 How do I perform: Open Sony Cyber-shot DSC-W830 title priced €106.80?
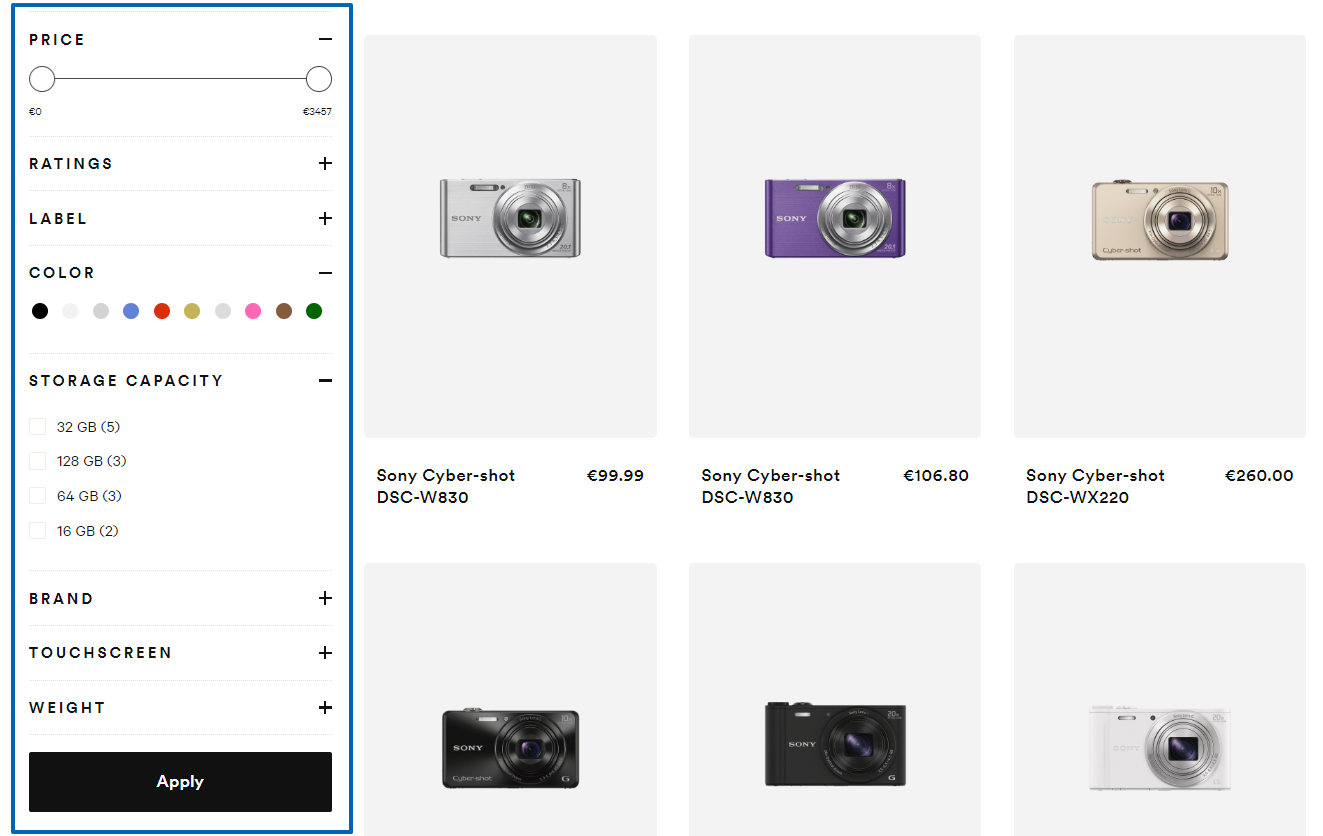[x=771, y=486]
